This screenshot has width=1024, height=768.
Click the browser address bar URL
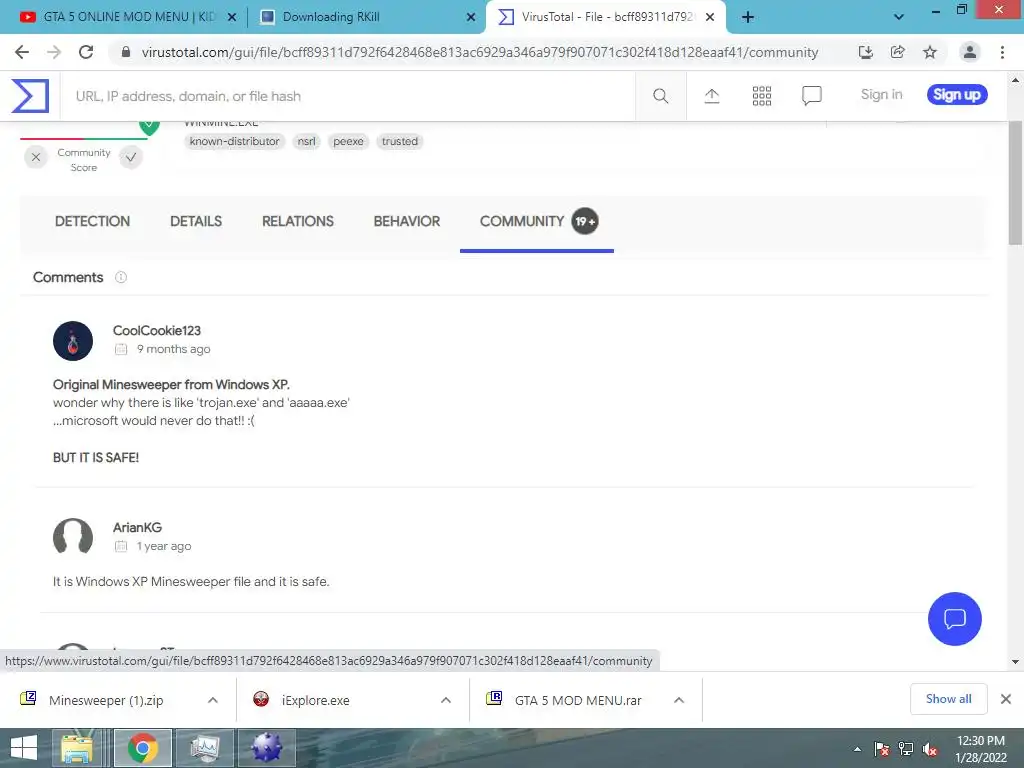point(479,52)
